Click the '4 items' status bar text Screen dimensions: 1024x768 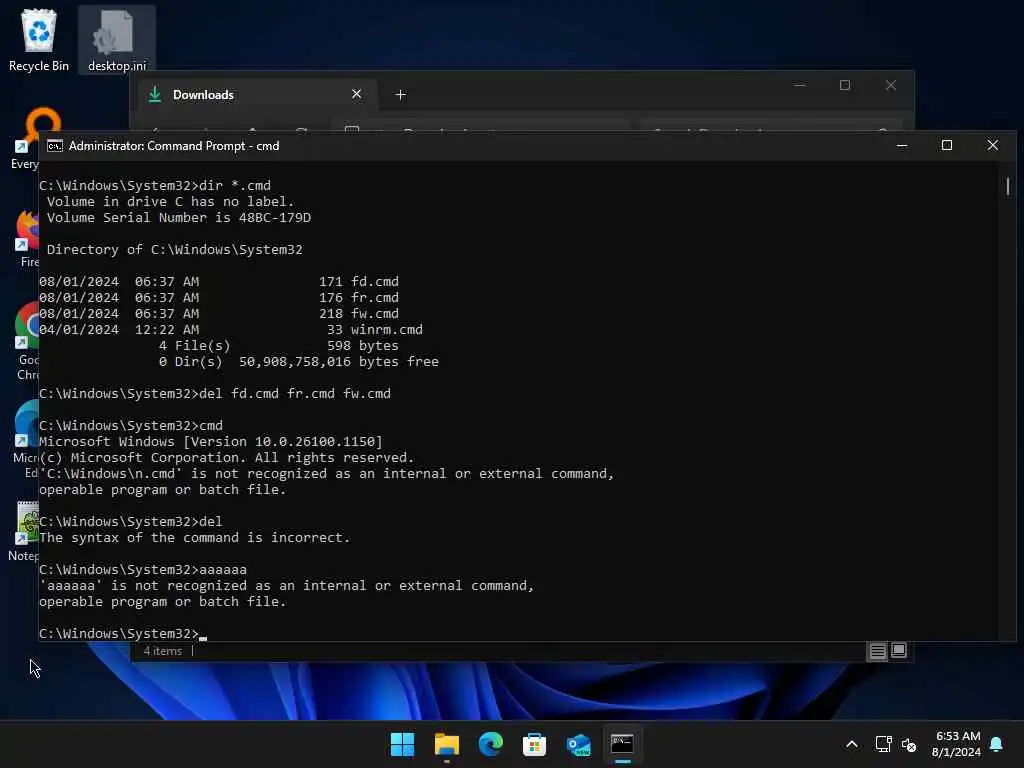(x=163, y=651)
